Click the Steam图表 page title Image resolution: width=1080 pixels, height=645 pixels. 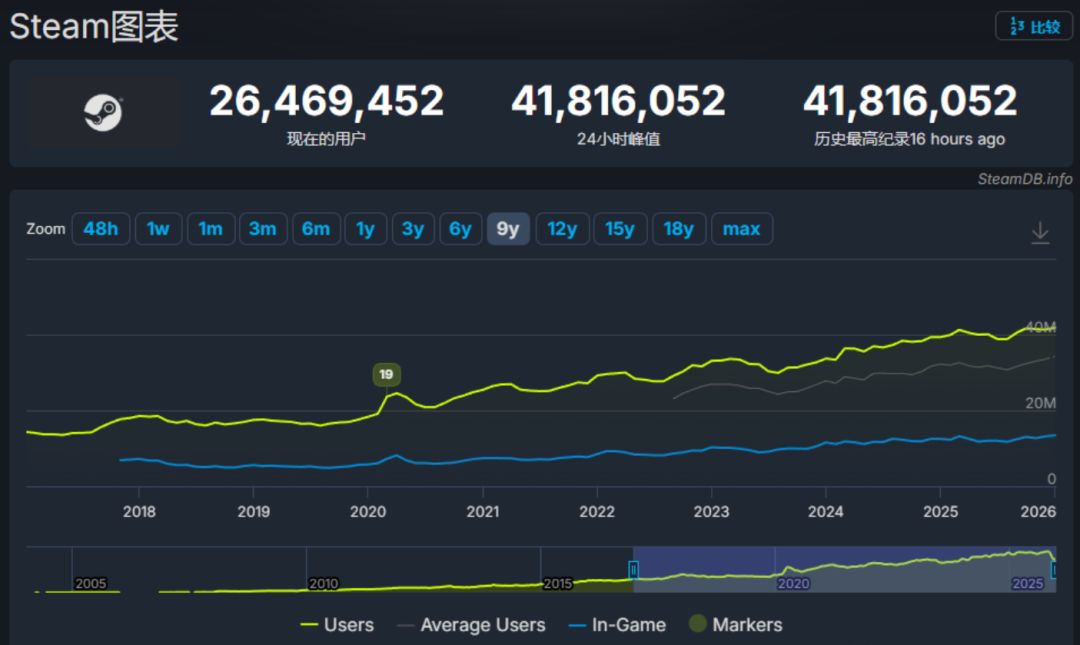pos(94,27)
